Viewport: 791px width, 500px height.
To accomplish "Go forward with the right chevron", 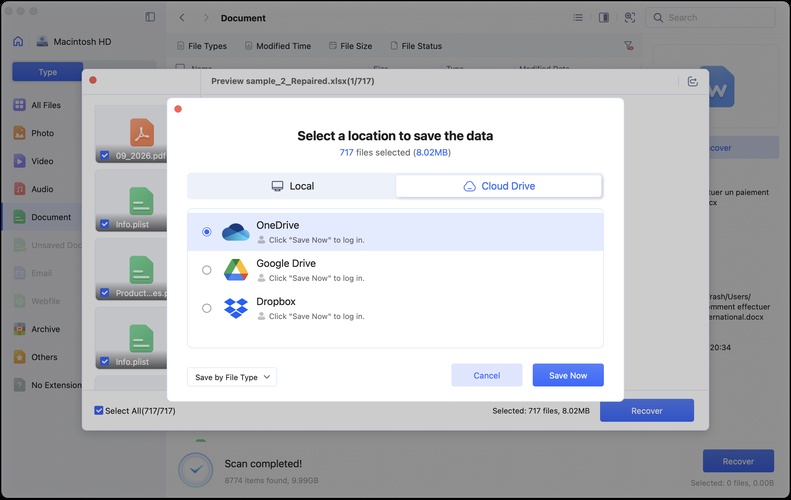I will coord(205,18).
